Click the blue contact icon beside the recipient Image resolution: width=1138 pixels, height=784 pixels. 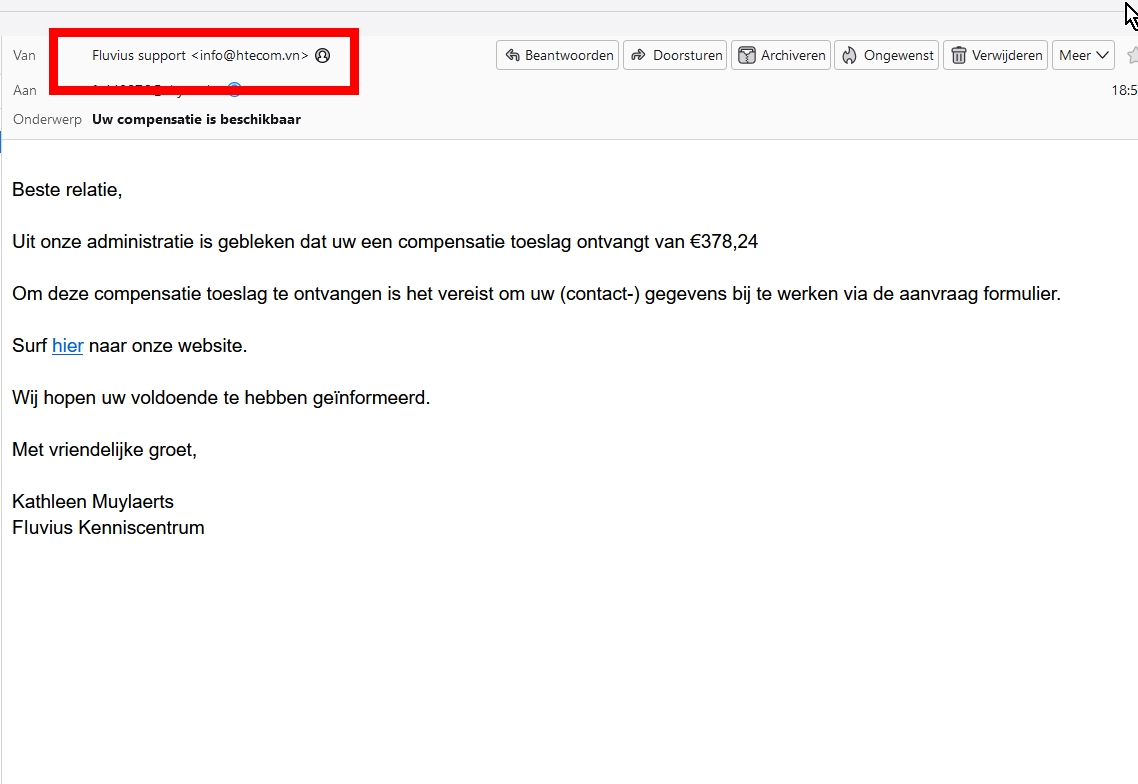235,90
